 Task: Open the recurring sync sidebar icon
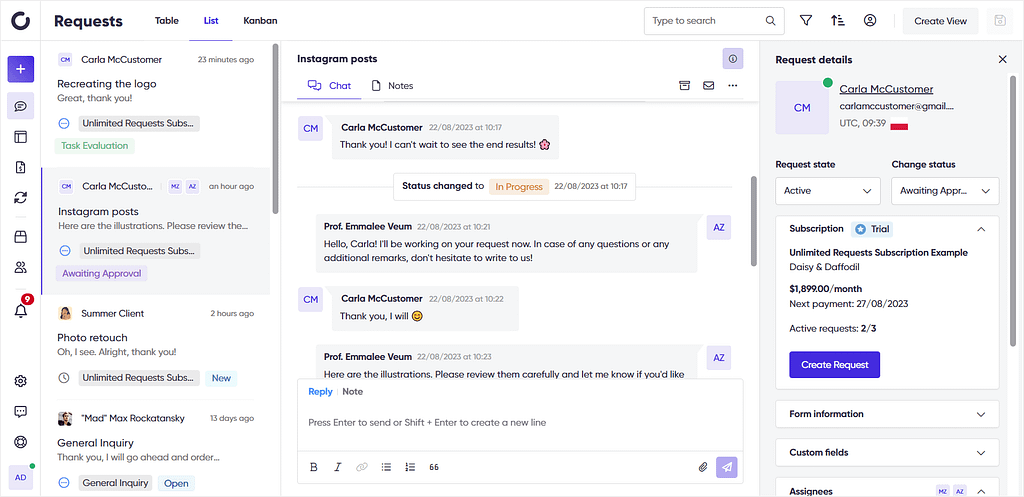click(21, 198)
